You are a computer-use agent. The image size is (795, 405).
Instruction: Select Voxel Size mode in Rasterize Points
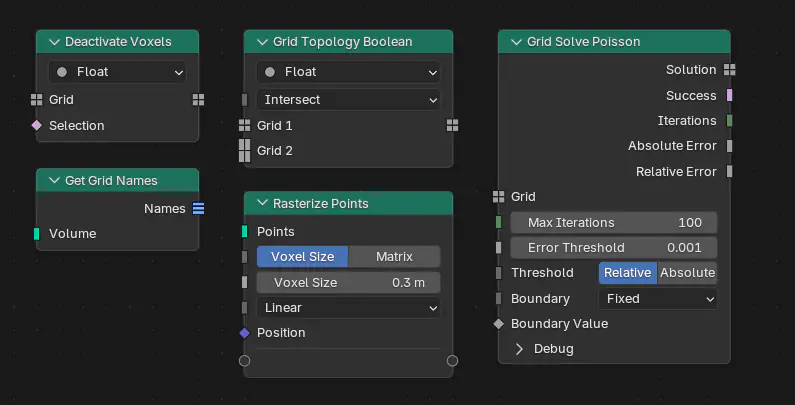pos(303,256)
